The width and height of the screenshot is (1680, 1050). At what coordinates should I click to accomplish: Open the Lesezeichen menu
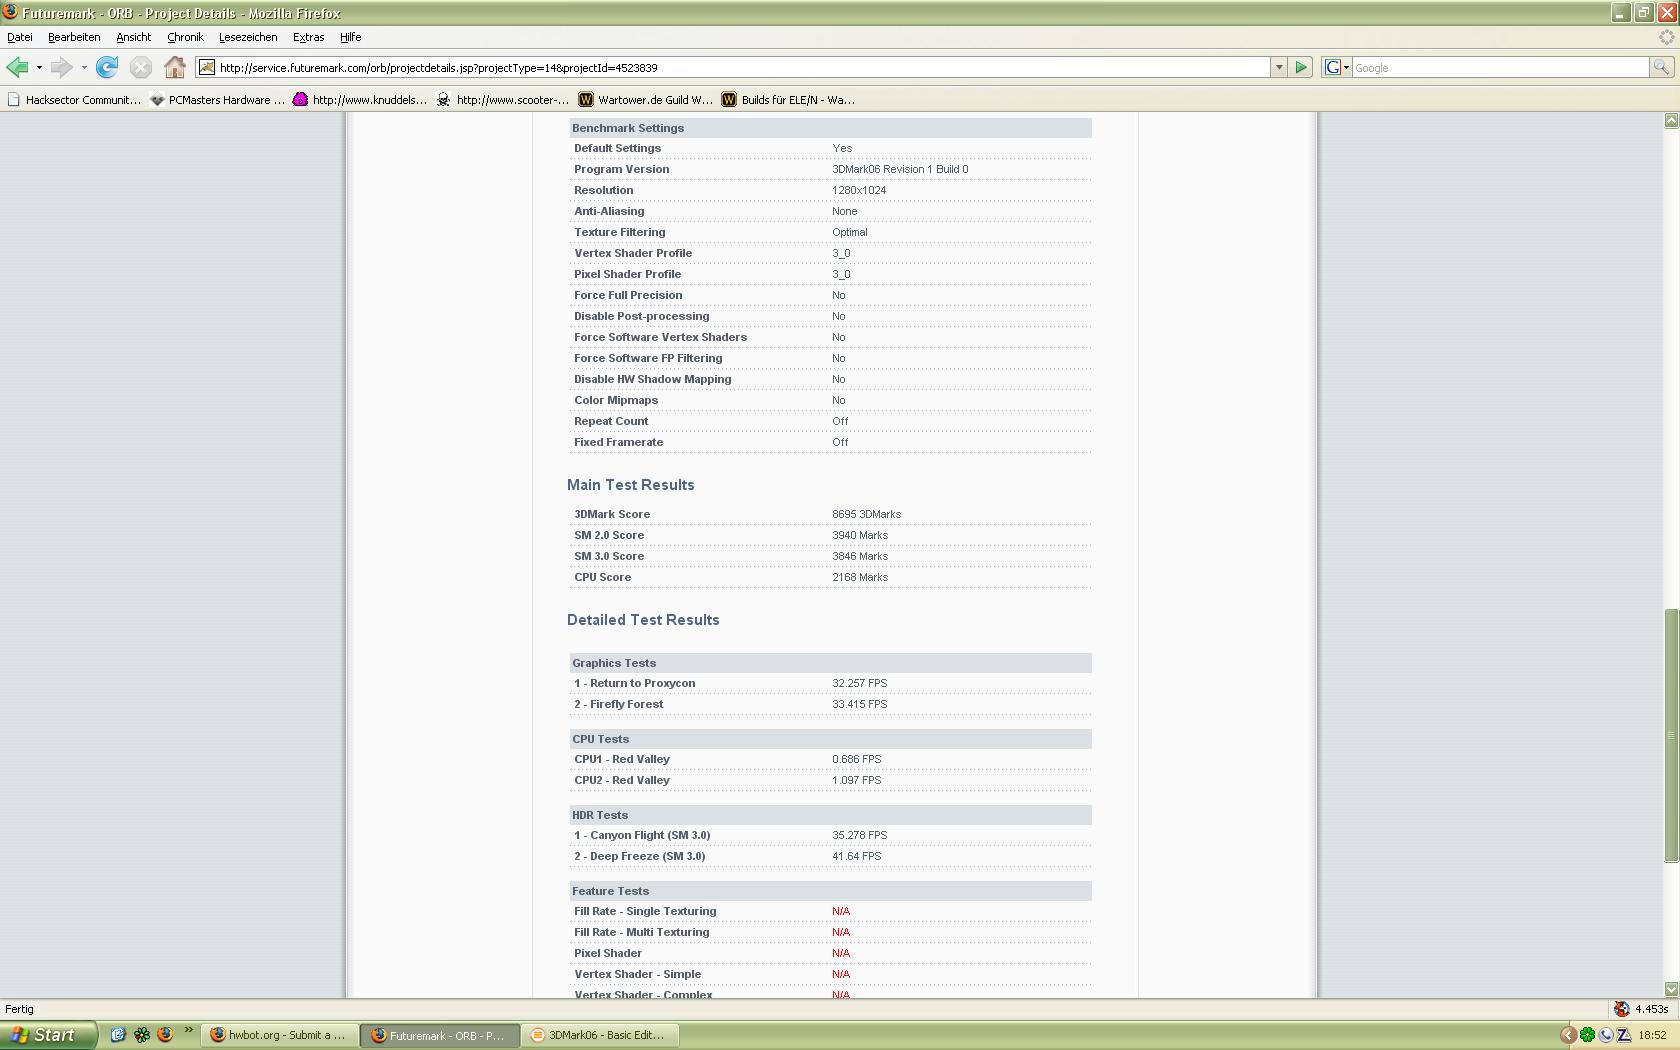(248, 37)
